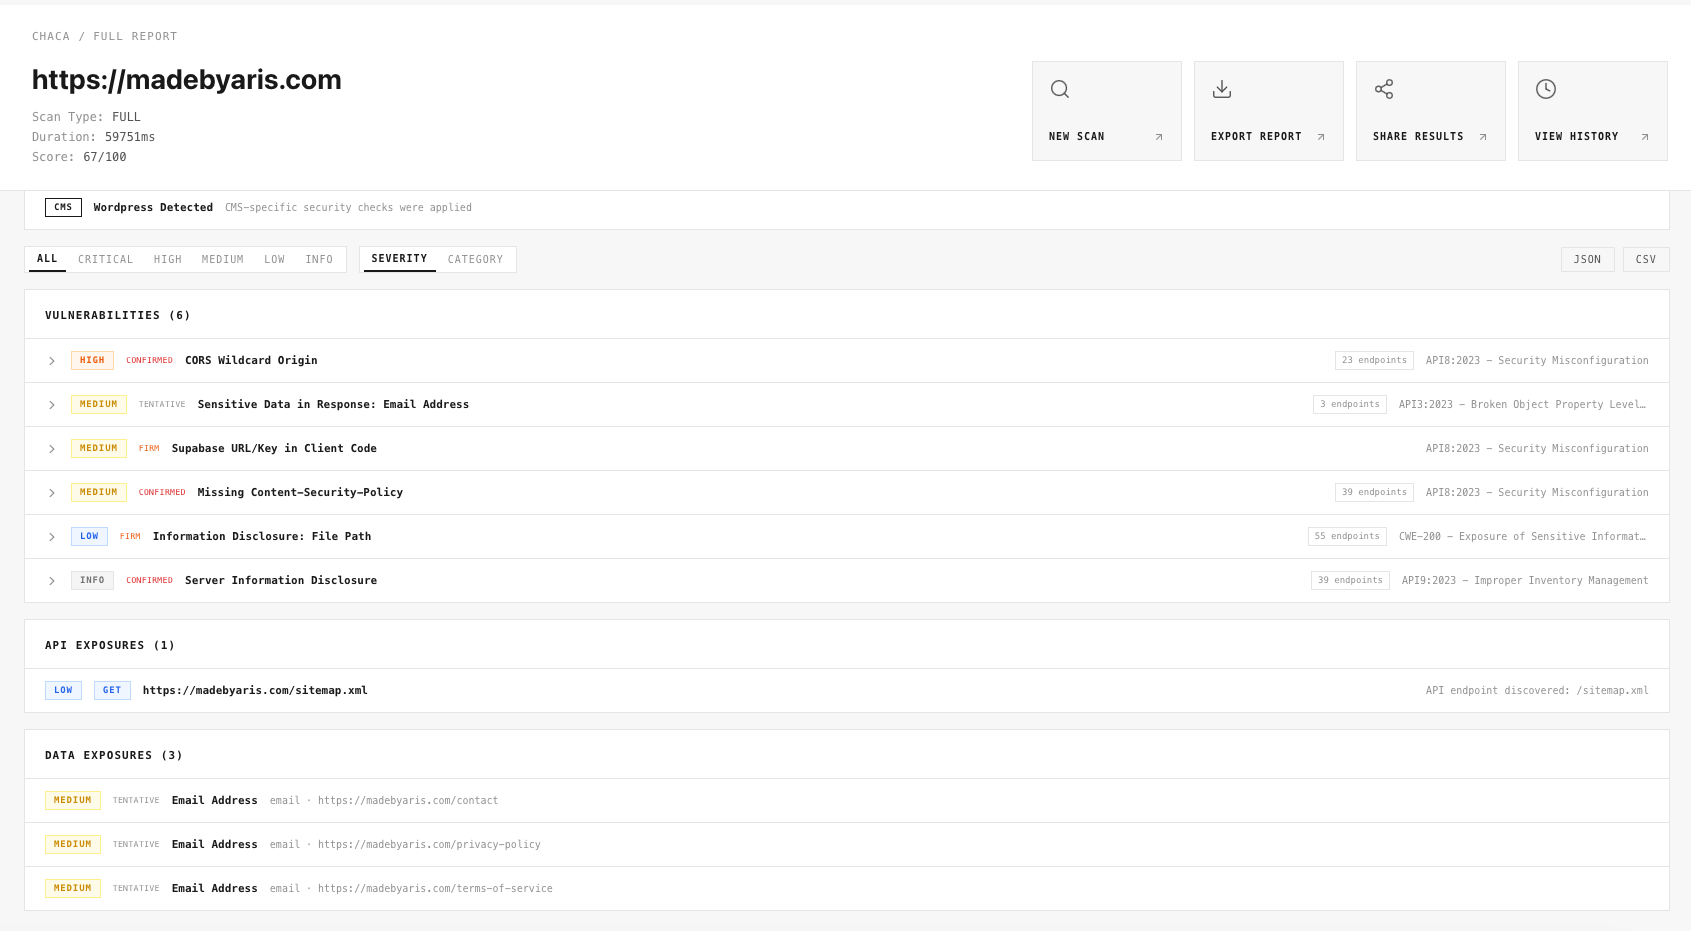Image resolution: width=1691 pixels, height=931 pixels.
Task: Click the clock icon on View History
Action: (1546, 89)
